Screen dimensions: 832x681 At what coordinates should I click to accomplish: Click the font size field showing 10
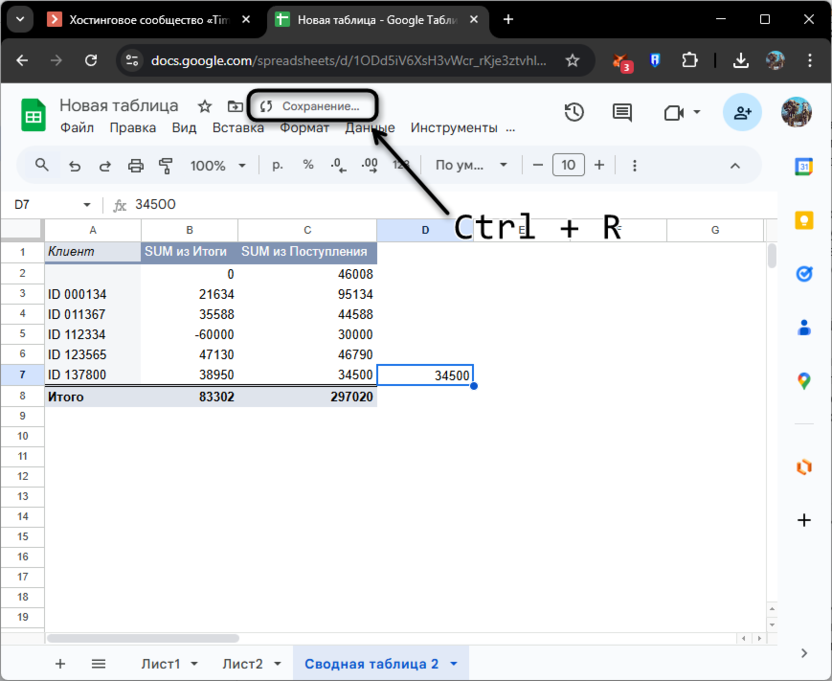(x=568, y=165)
